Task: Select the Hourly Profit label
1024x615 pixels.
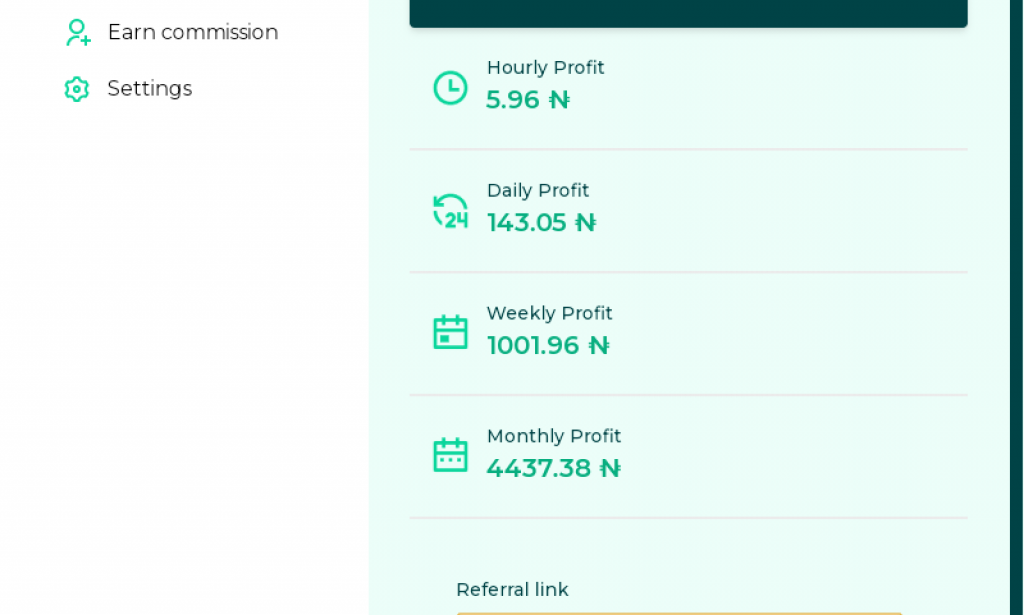Action: [545, 68]
